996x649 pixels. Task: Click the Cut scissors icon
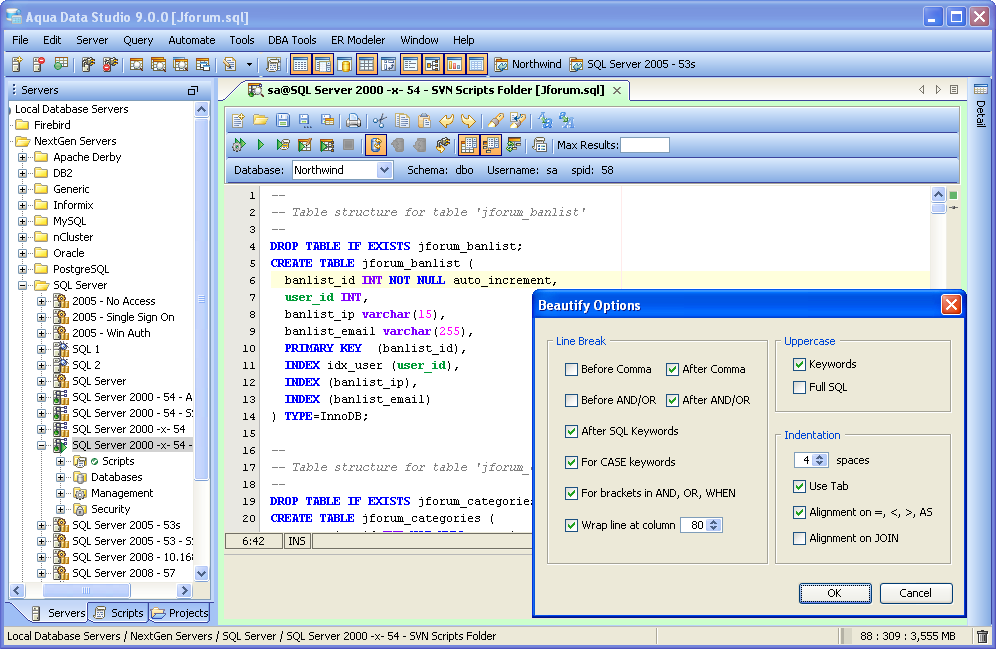click(x=379, y=121)
